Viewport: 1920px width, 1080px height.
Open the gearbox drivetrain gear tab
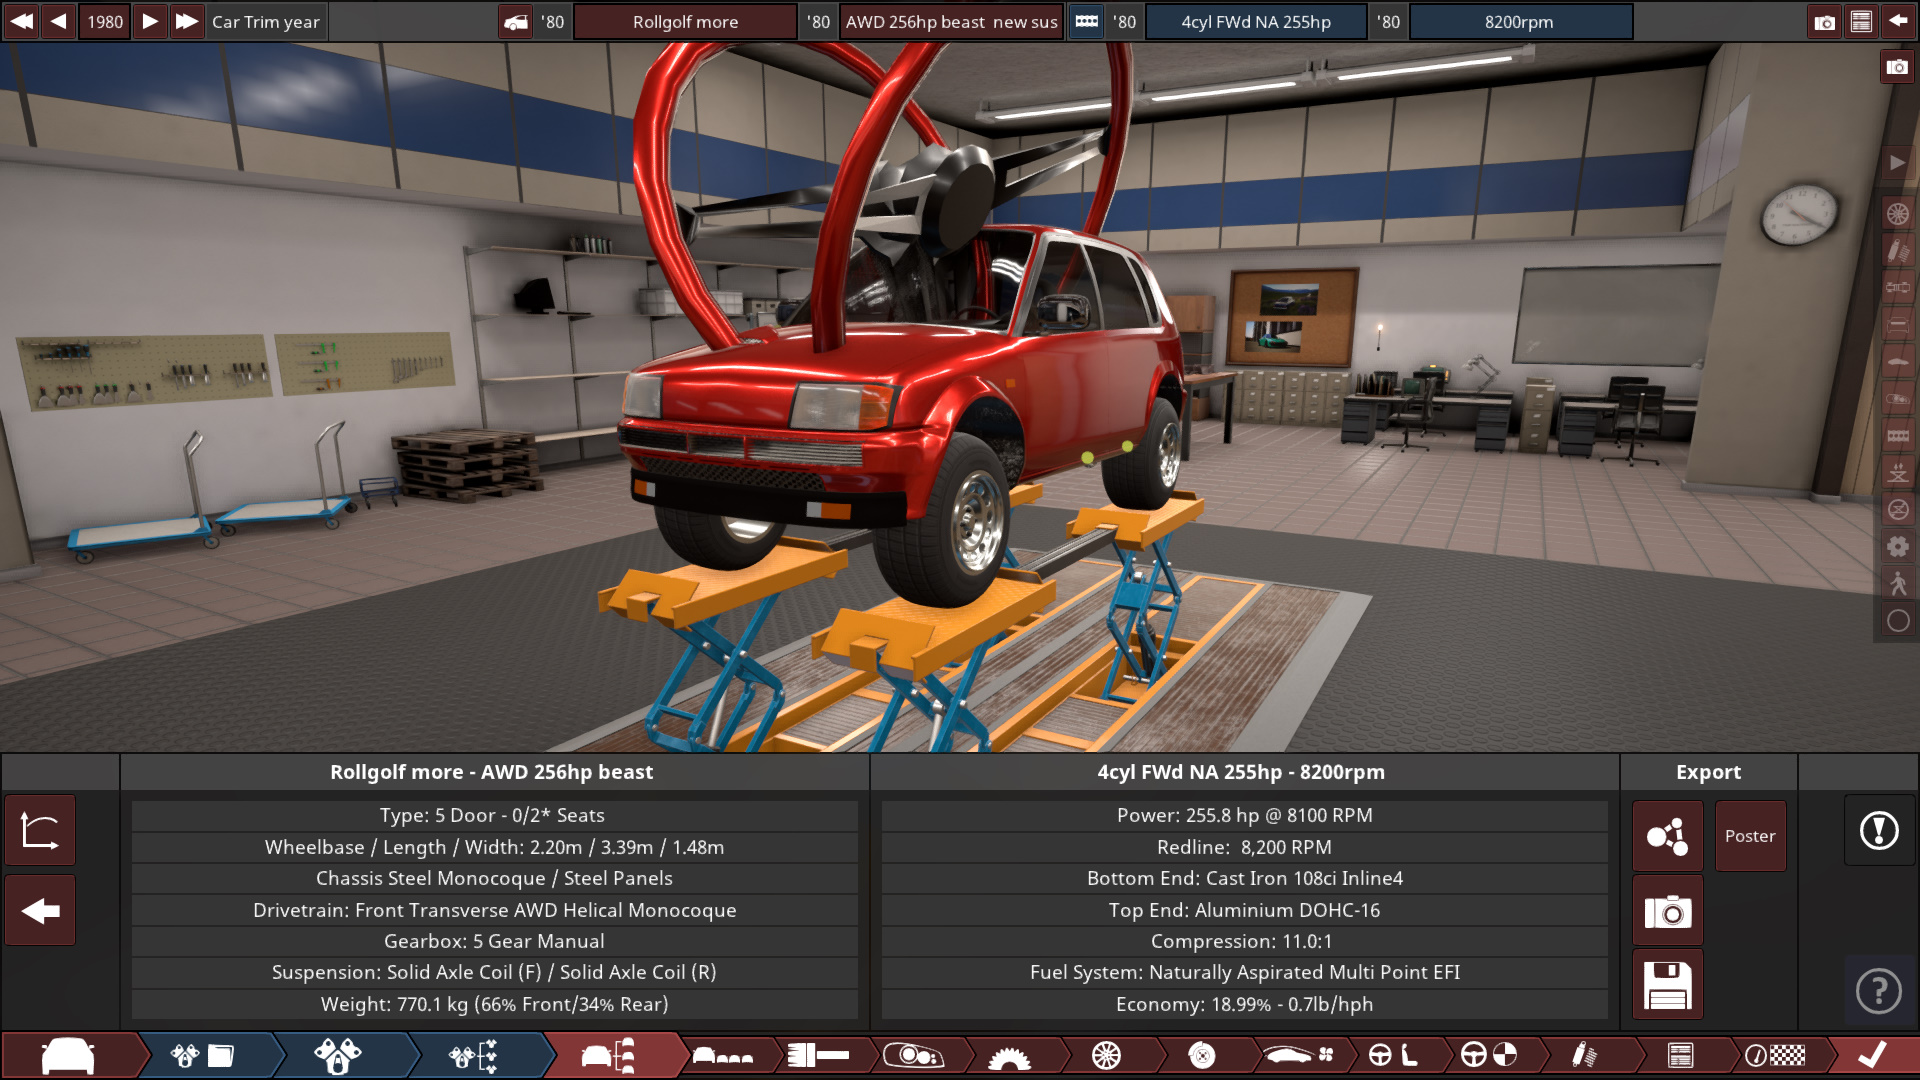pyautogui.click(x=1009, y=1055)
